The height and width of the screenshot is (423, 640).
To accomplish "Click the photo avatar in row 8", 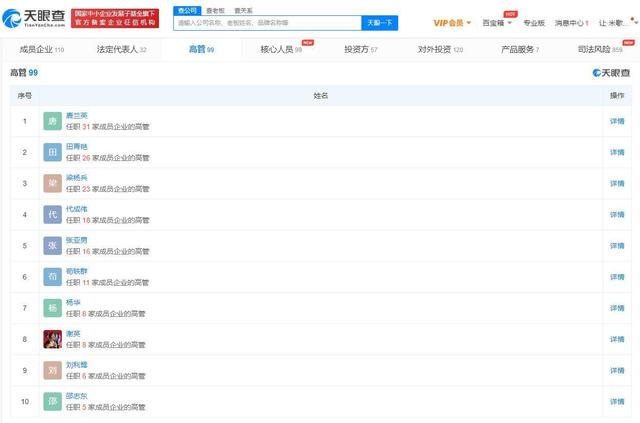I will pyautogui.click(x=53, y=339).
